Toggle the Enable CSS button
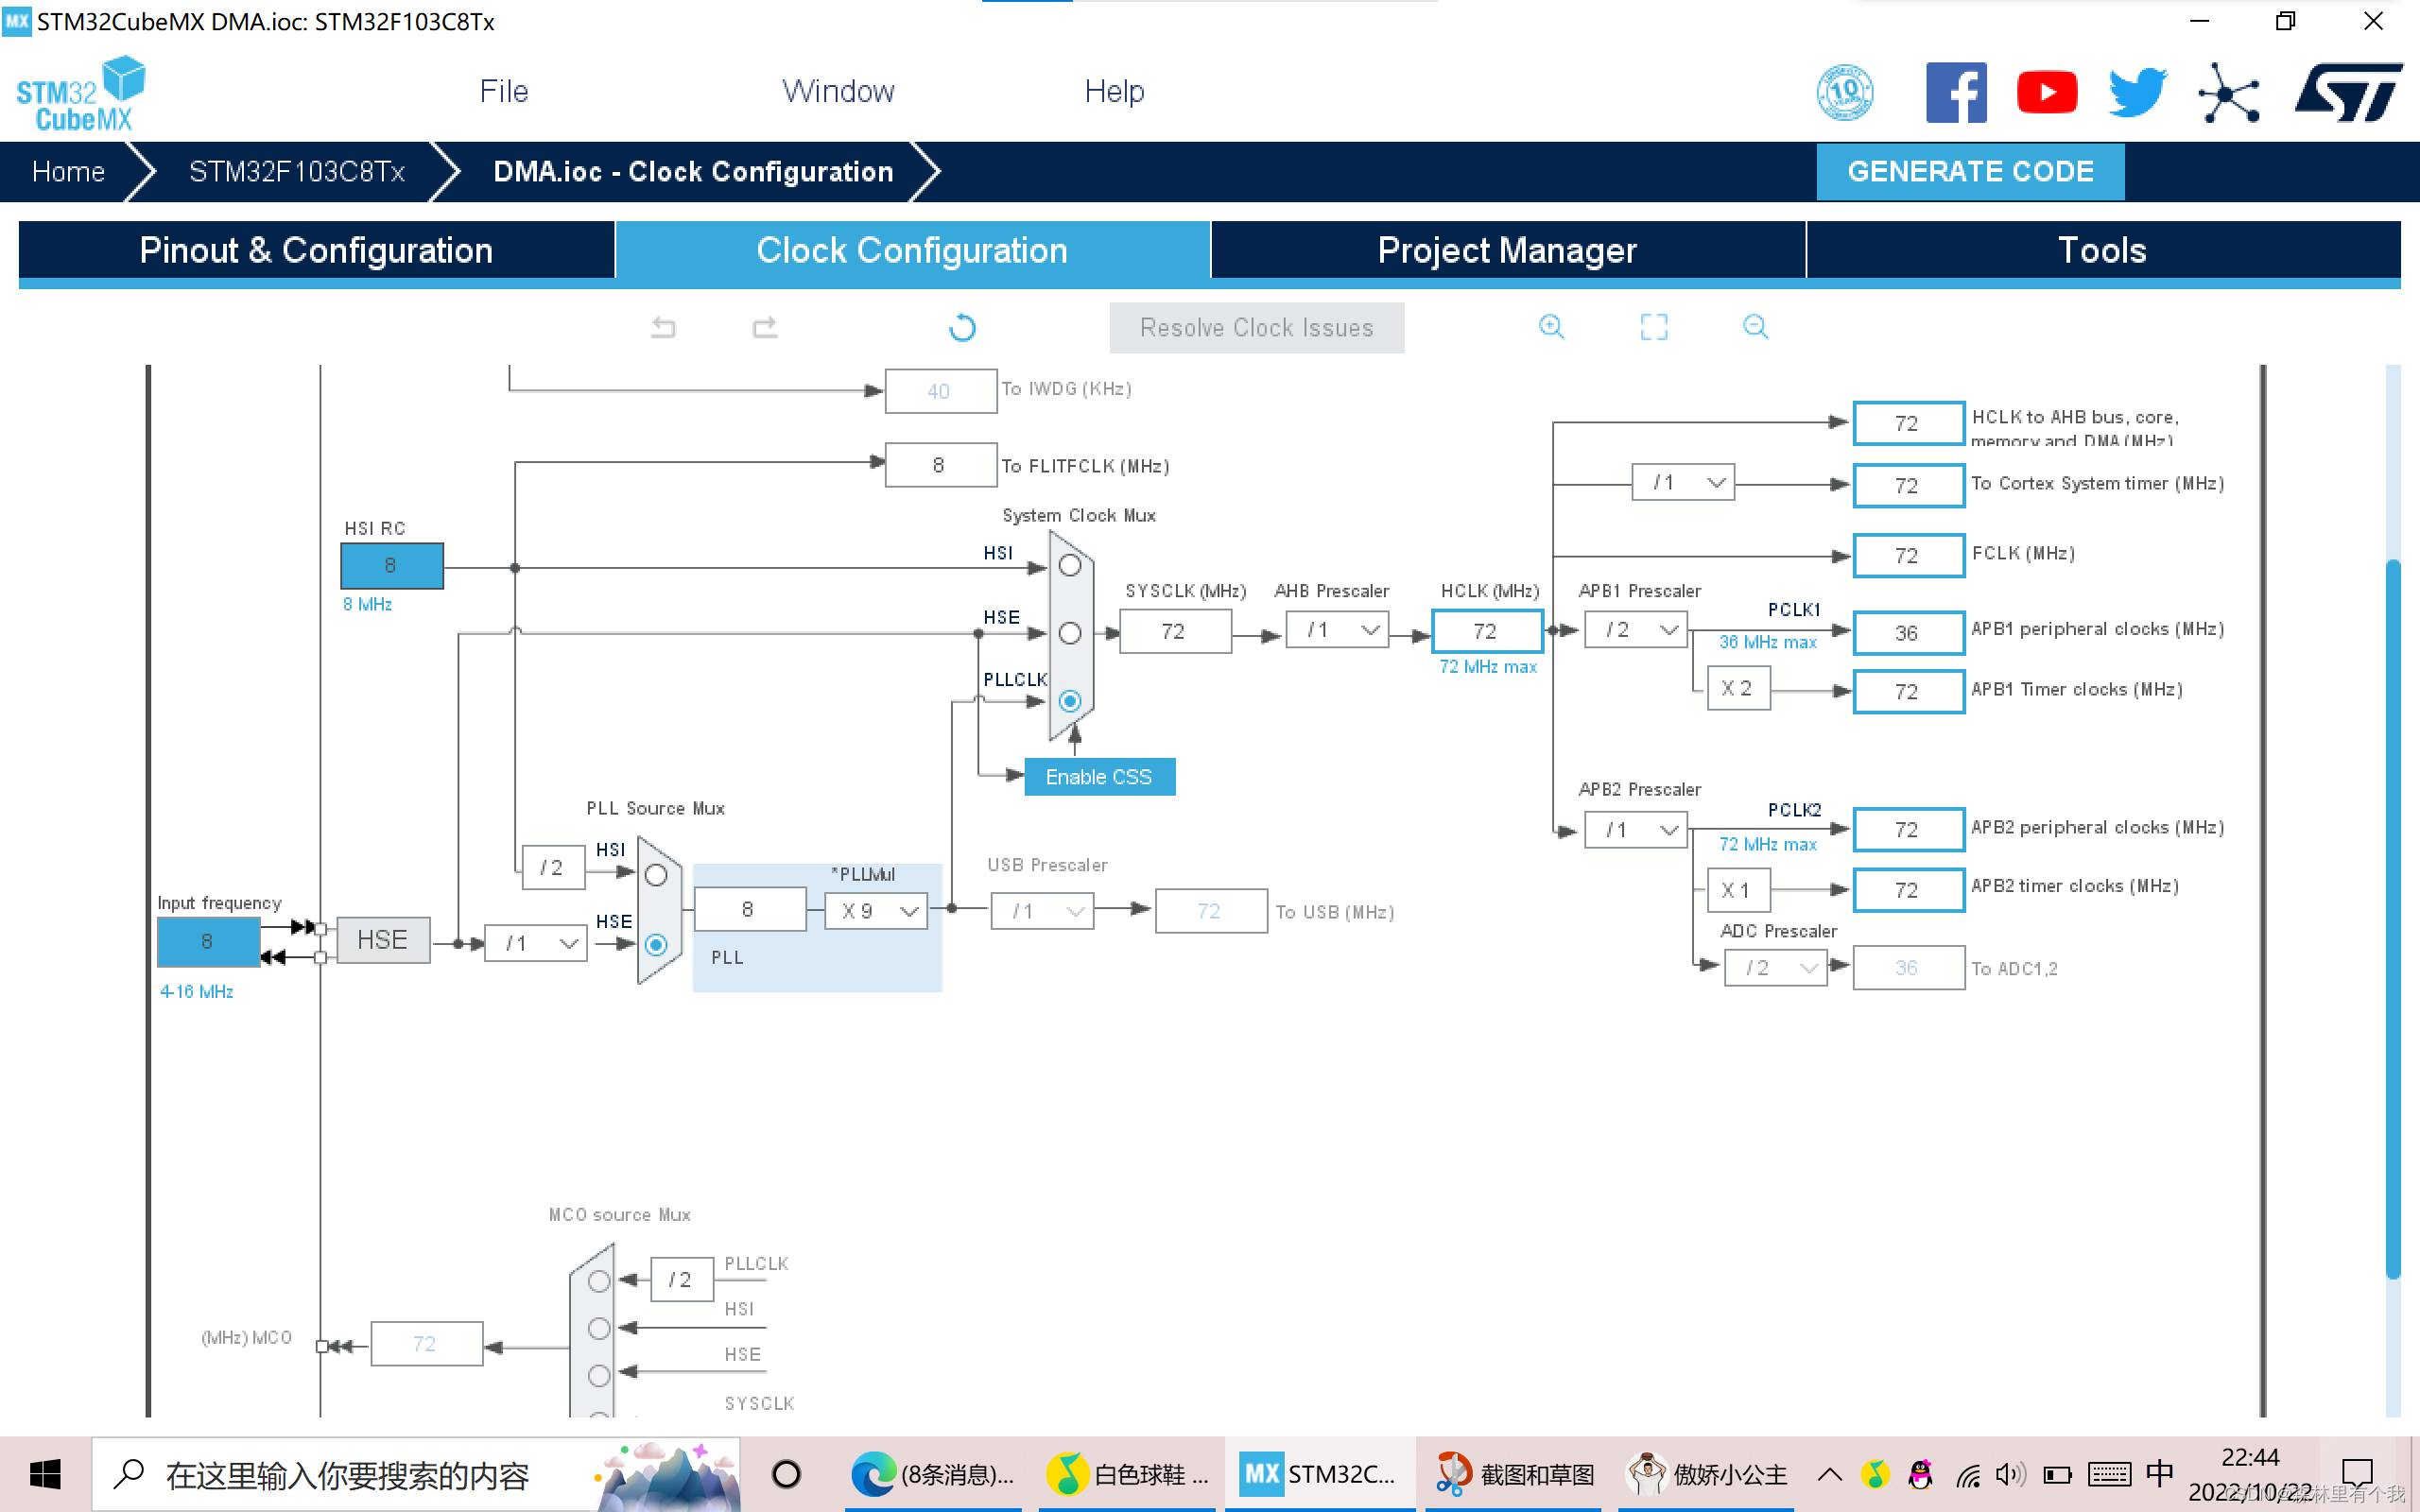Viewport: 2420px width, 1512px height. point(1099,777)
